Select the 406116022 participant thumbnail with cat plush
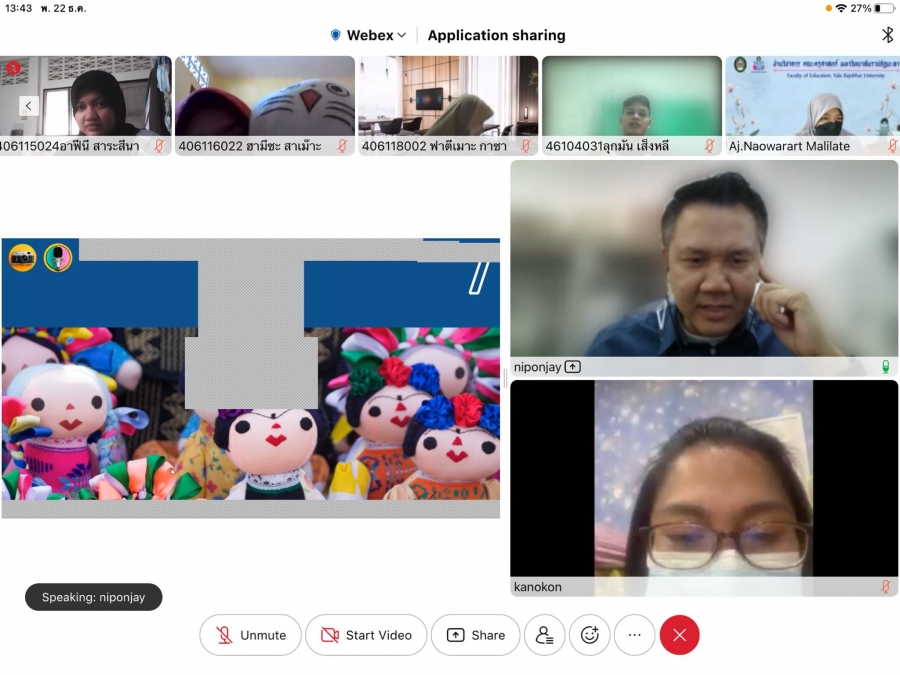The image size is (900, 675). click(x=265, y=105)
